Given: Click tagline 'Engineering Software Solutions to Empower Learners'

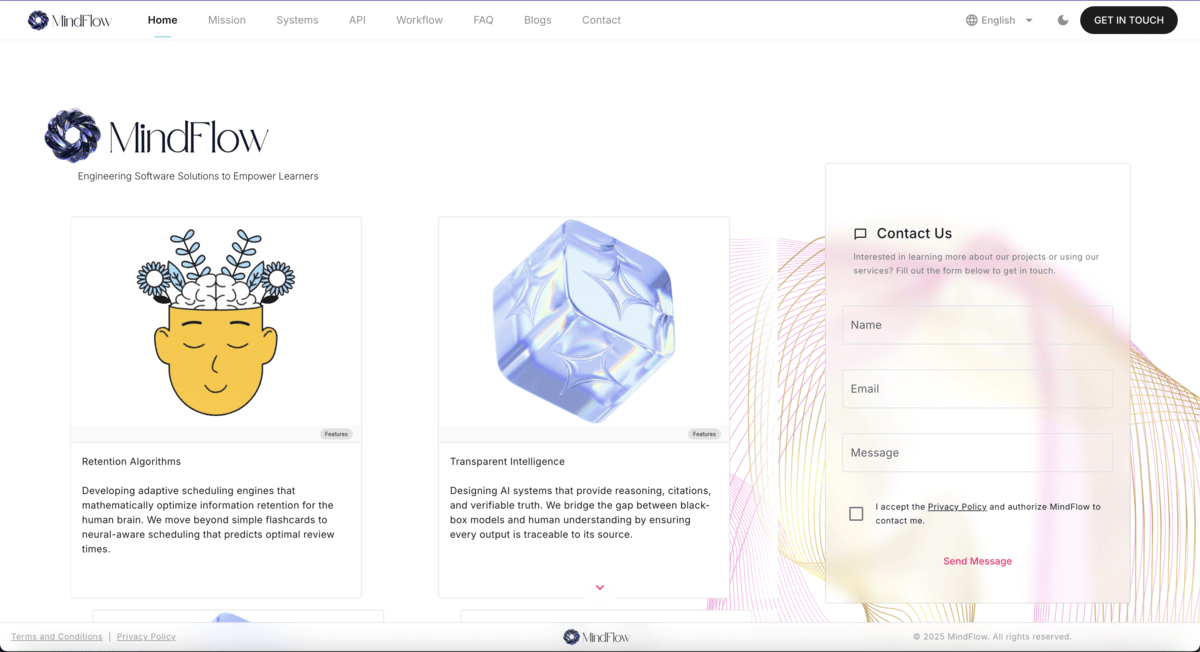Looking at the screenshot, I should [198, 176].
